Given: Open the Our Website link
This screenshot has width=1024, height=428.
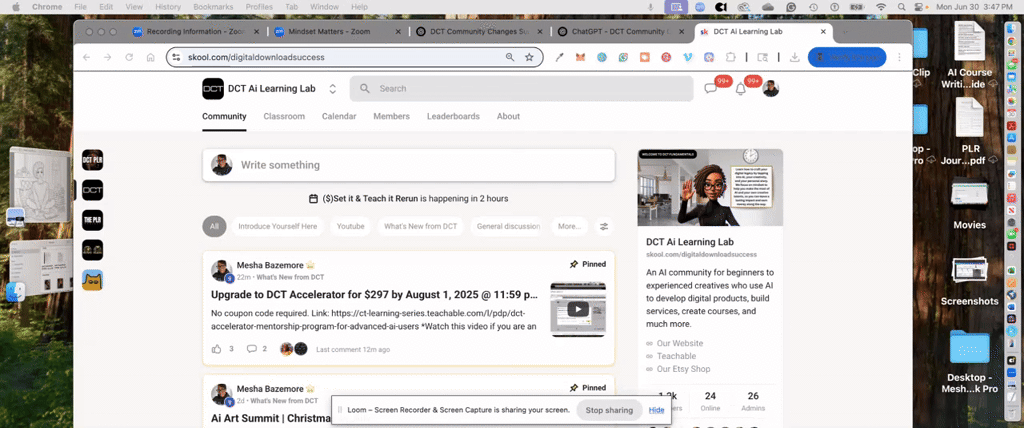Looking at the screenshot, I should pyautogui.click(x=680, y=343).
